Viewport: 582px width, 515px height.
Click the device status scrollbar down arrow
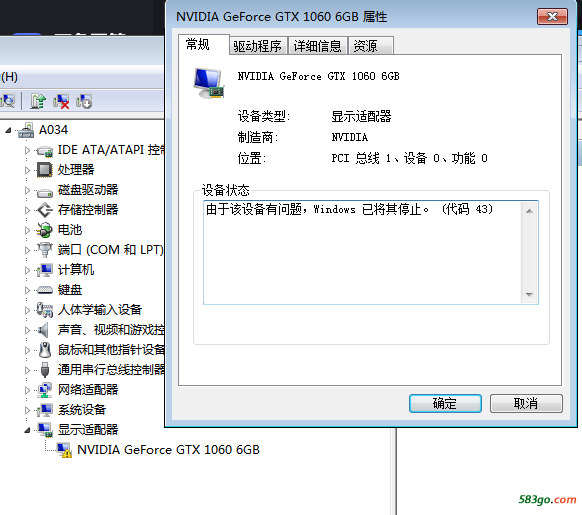pos(529,295)
